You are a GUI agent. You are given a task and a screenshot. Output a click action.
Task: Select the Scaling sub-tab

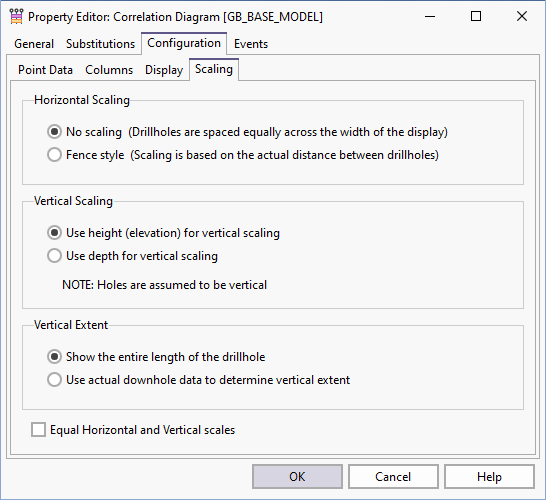click(214, 69)
